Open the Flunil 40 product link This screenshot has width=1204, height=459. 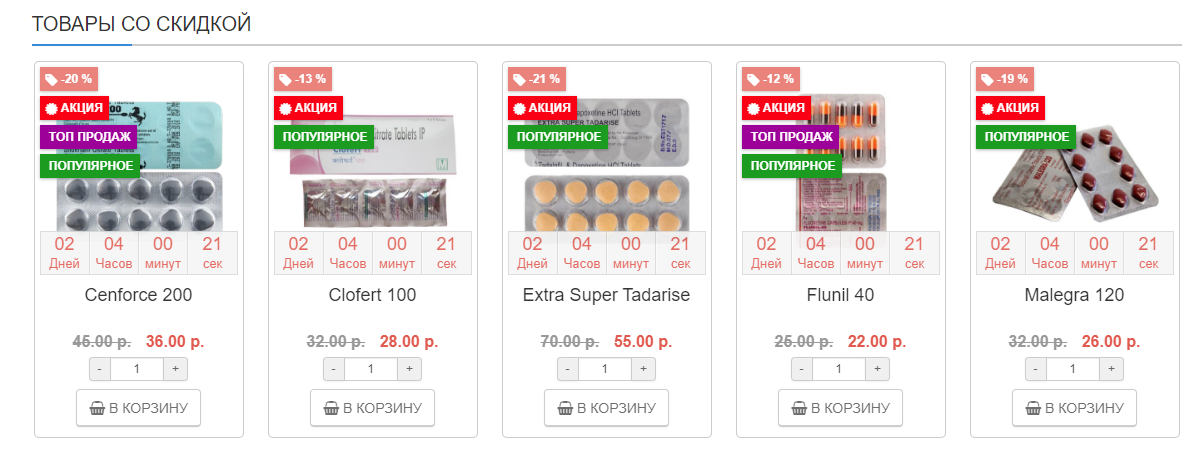tap(840, 296)
